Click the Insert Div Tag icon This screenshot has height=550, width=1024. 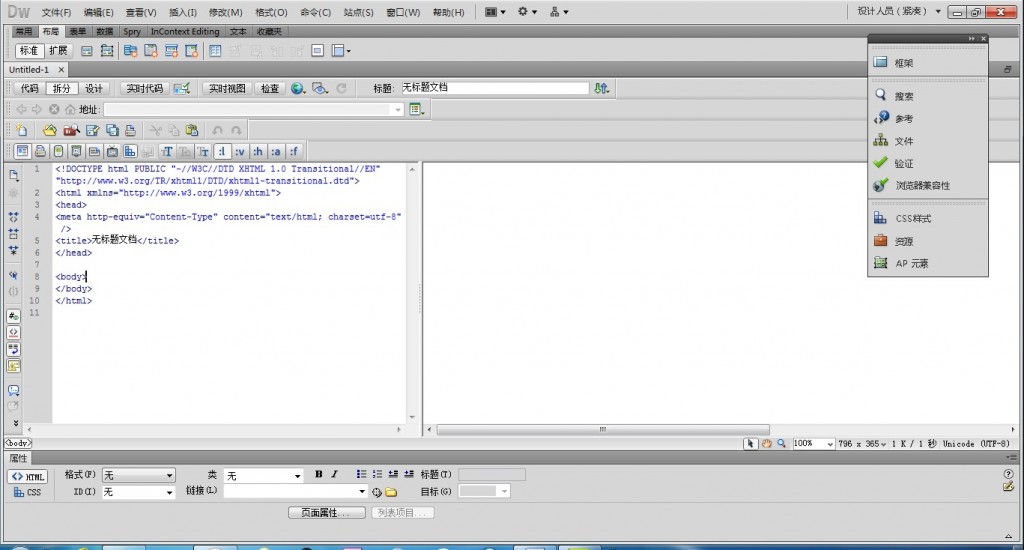point(86,50)
